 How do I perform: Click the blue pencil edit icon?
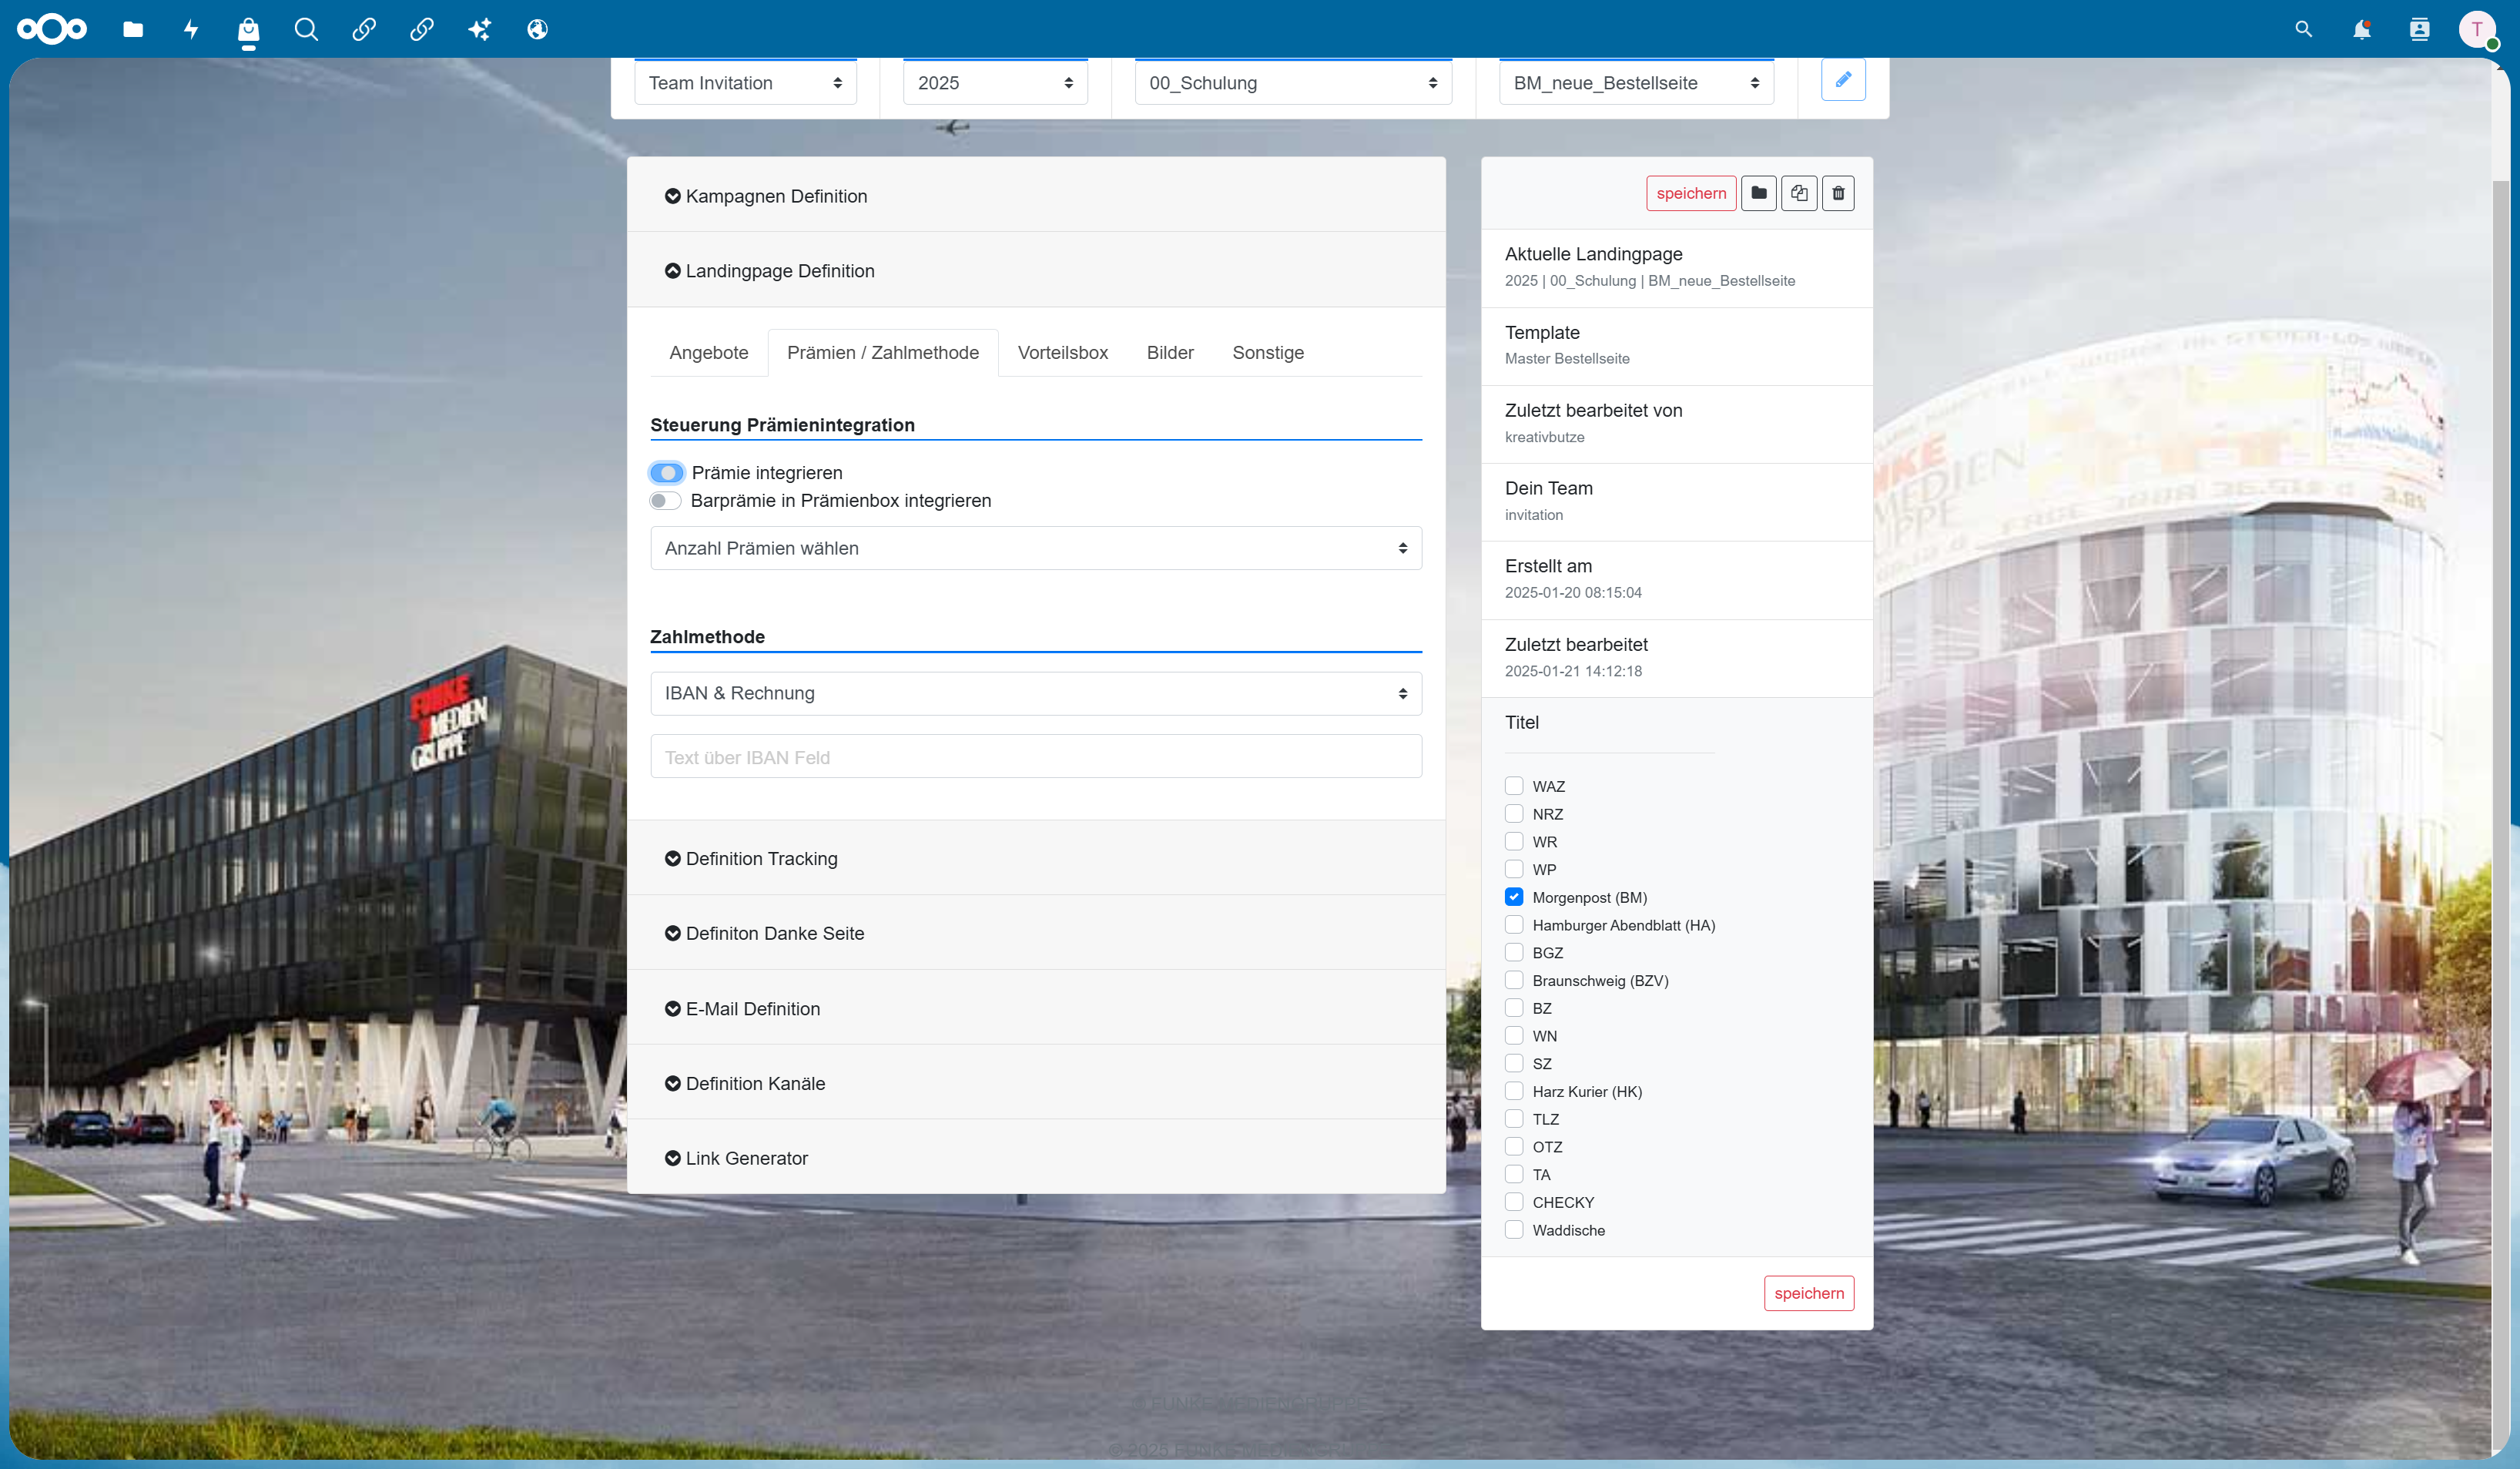pos(1843,80)
